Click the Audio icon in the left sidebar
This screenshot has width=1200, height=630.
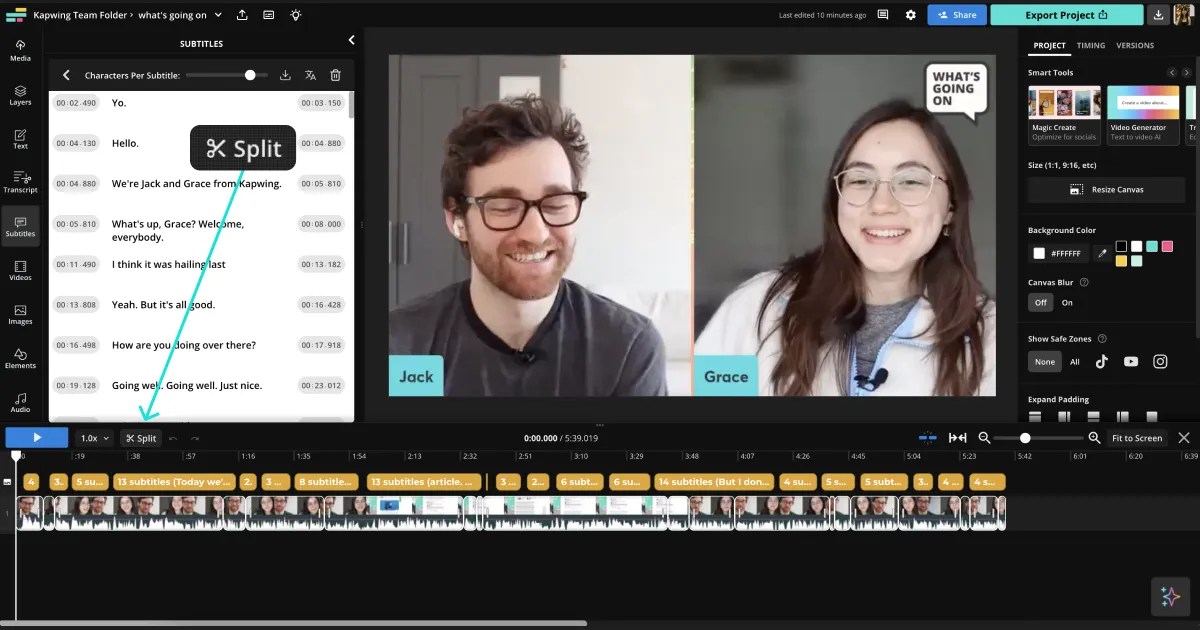[x=20, y=402]
